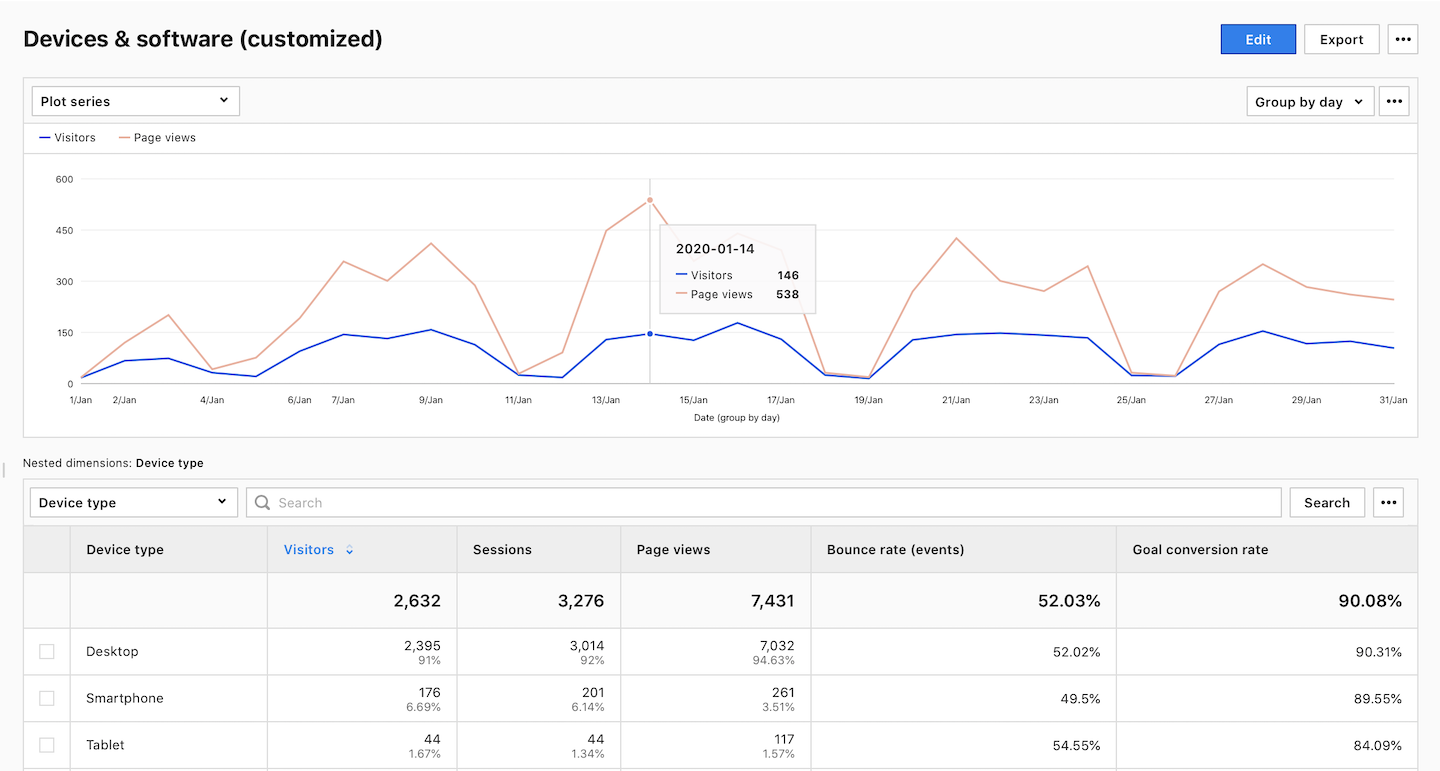
Task: Sort by the Device type column header
Action: coord(125,549)
